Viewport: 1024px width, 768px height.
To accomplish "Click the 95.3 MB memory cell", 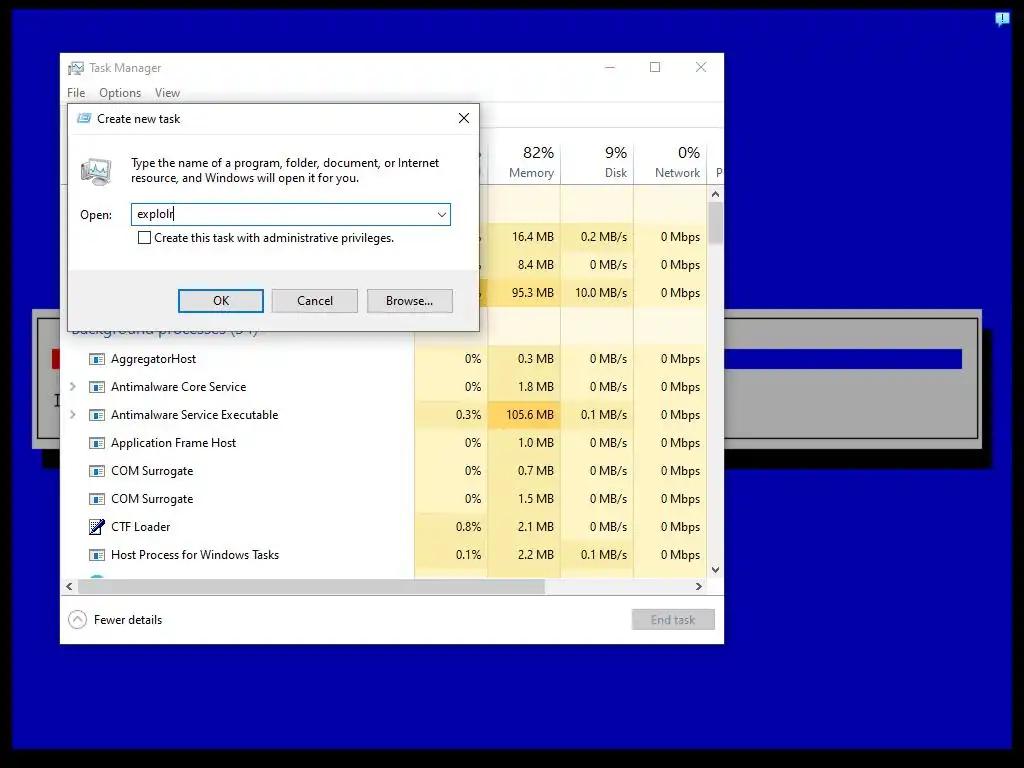I will pos(524,293).
